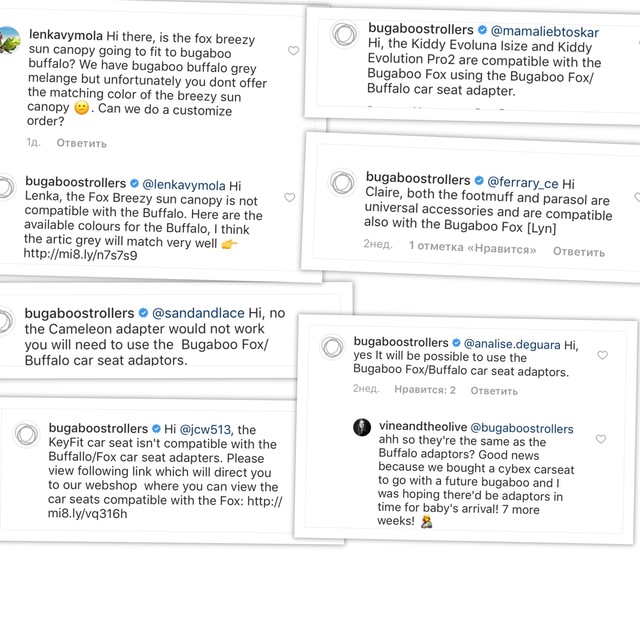Screen dimensions: 640x640
Task: Click bugaboostrollers avatar beside @sandandlace reply
Action: 8,320
